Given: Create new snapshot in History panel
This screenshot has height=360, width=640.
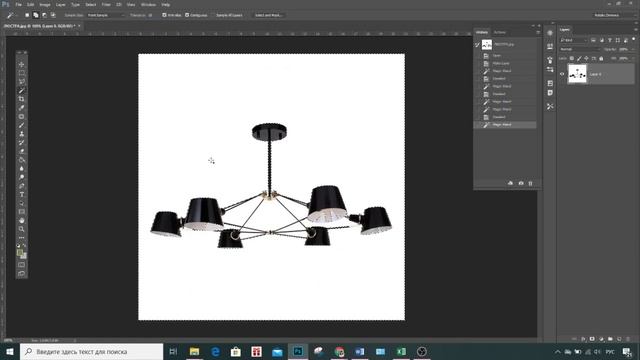Looking at the screenshot, I should (520, 183).
